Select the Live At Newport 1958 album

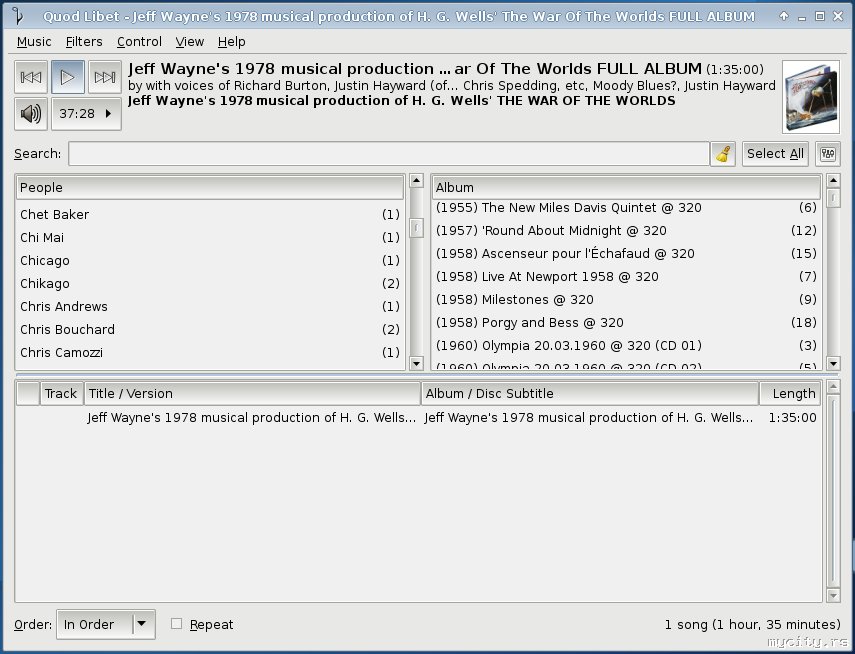pos(627,277)
